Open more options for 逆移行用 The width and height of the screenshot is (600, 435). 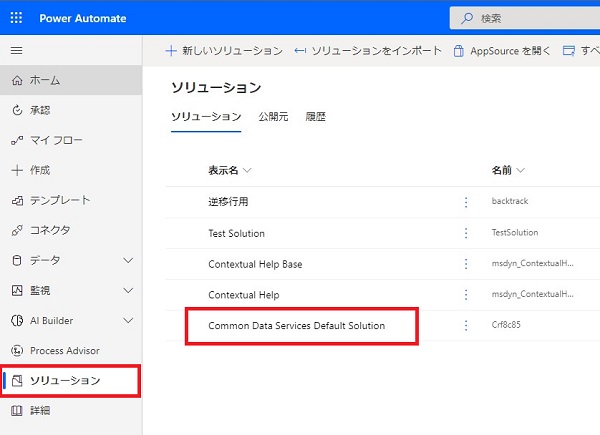(466, 202)
